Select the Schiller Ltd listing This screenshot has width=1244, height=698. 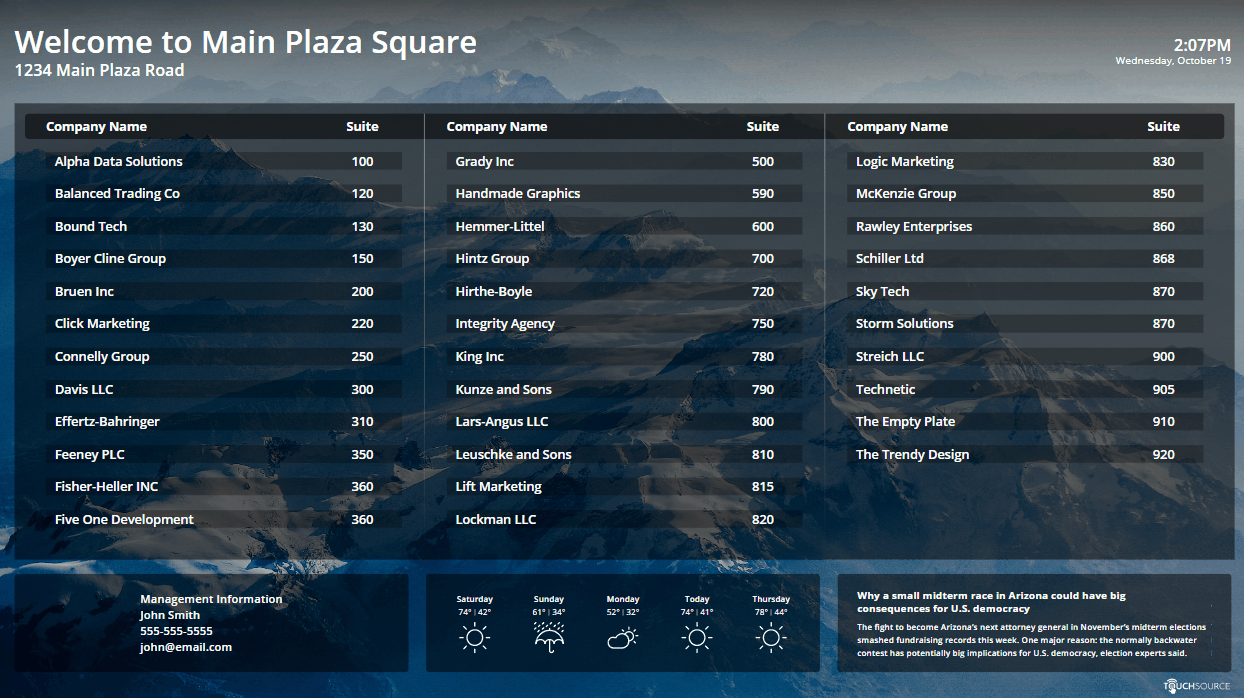[x=1024, y=258]
